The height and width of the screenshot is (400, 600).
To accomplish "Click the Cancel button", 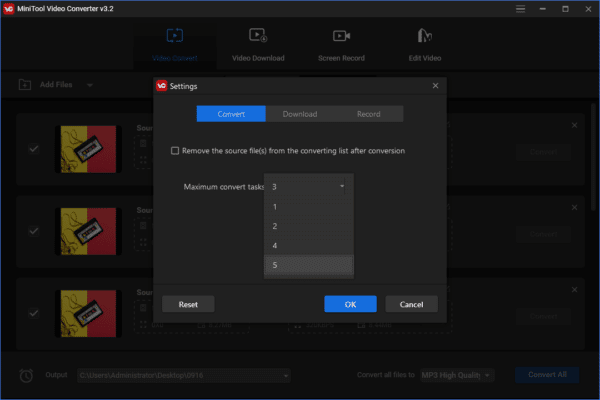I will (x=411, y=304).
